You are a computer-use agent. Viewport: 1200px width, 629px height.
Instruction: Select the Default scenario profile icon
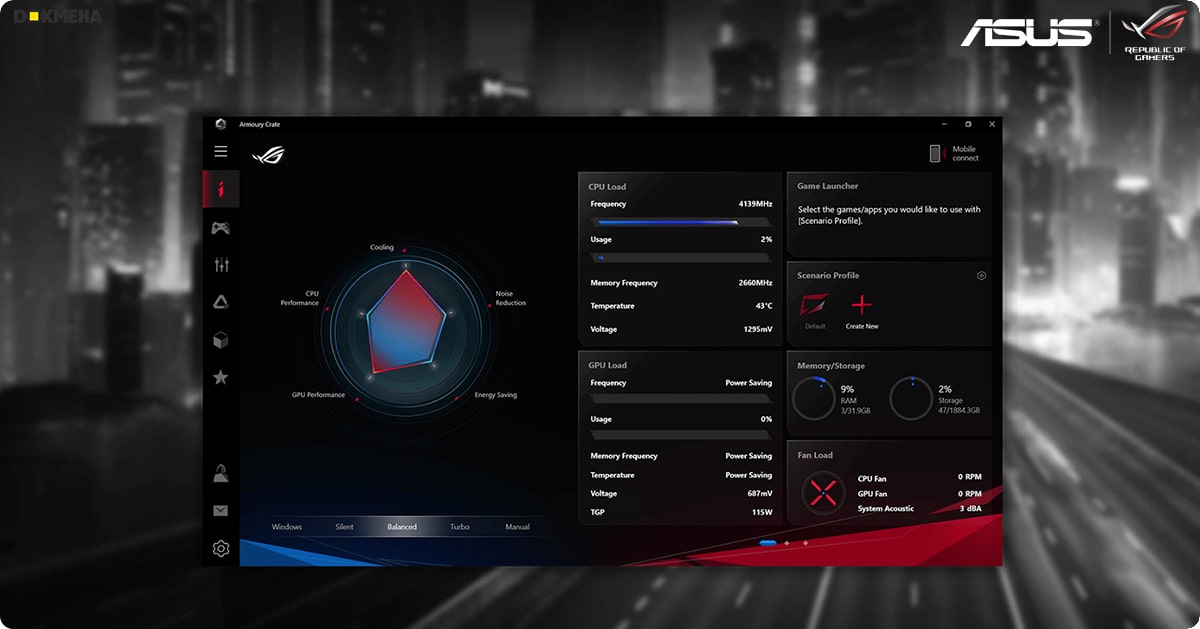tap(815, 305)
